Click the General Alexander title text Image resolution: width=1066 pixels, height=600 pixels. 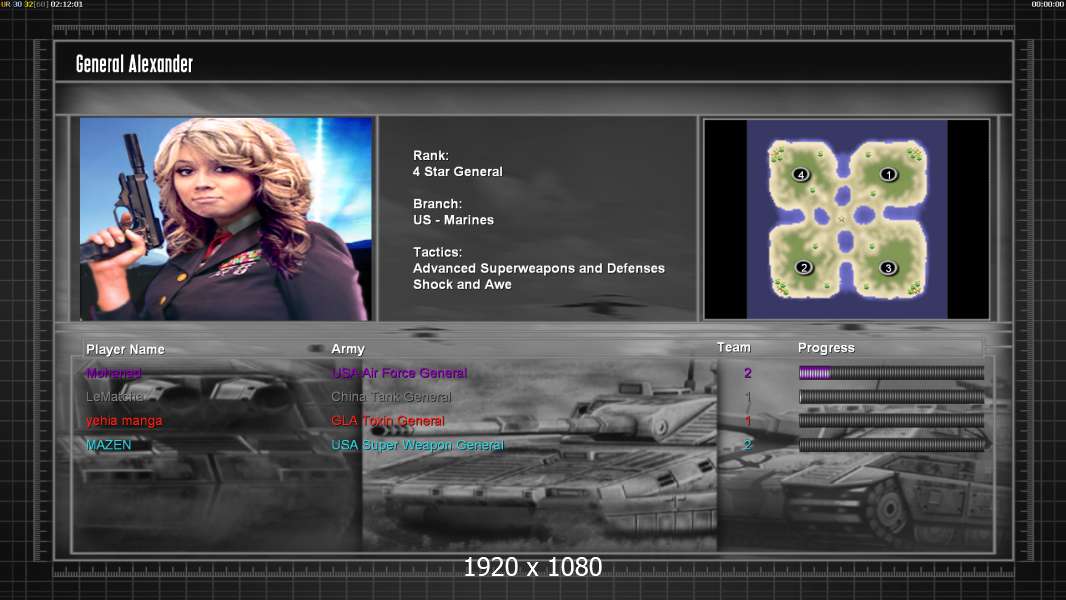click(134, 64)
